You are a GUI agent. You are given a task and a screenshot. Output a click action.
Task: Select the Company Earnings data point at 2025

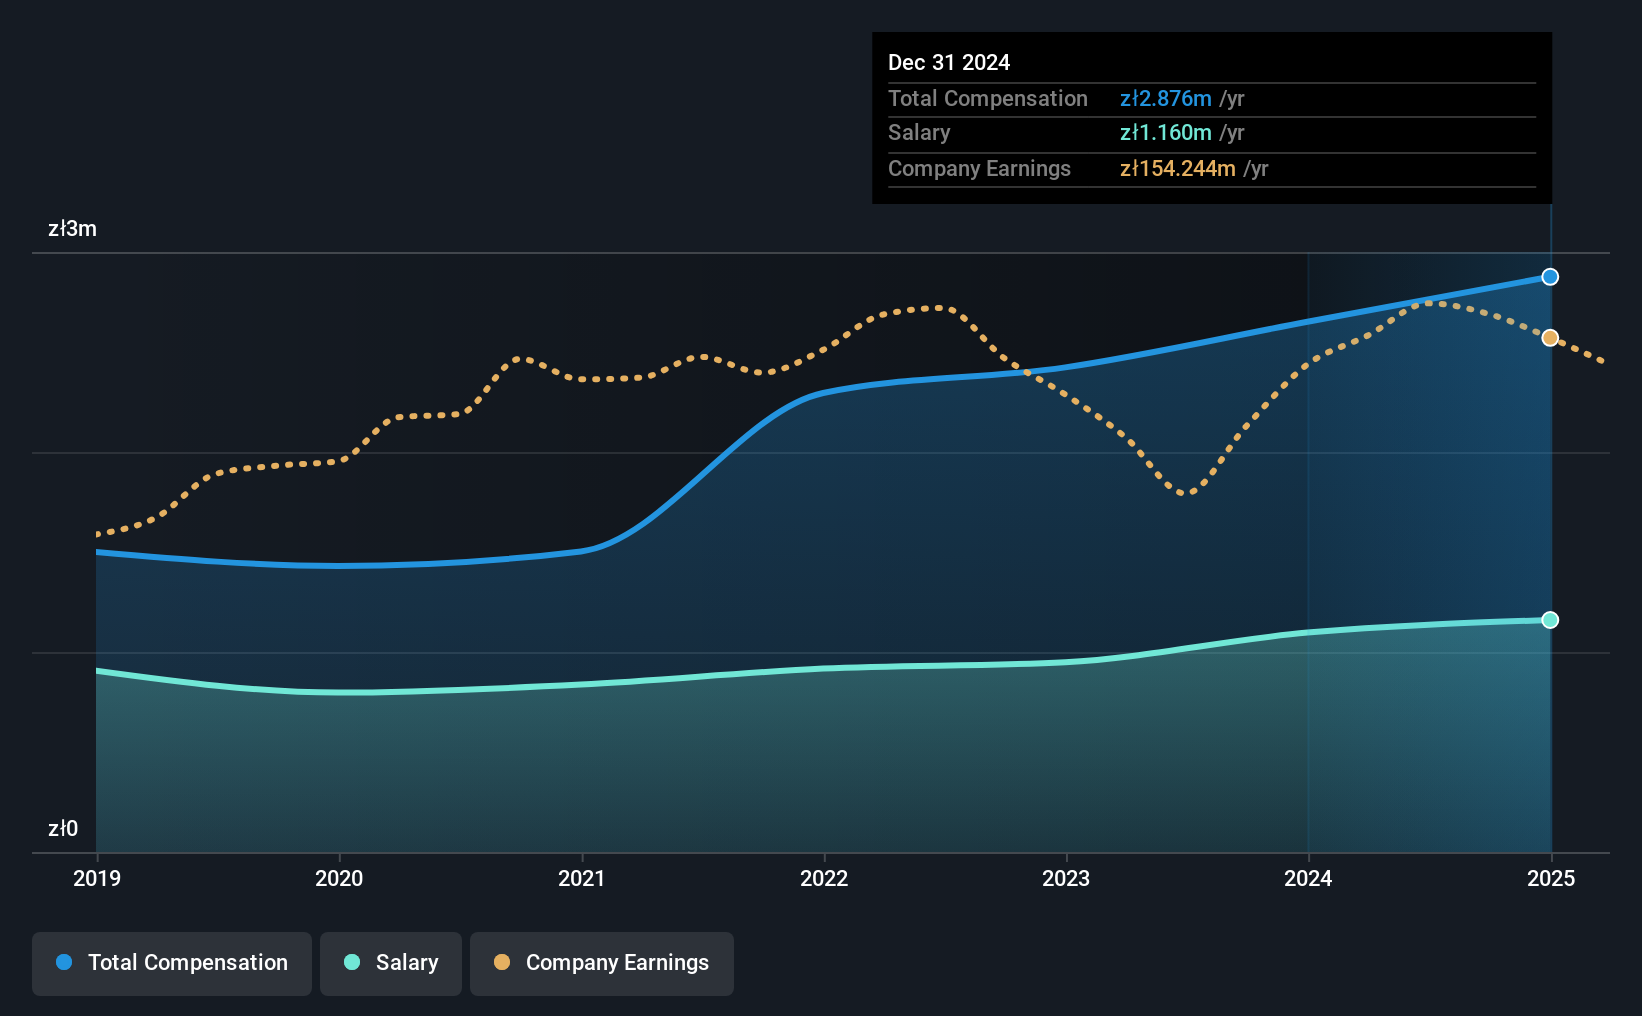click(x=1550, y=338)
